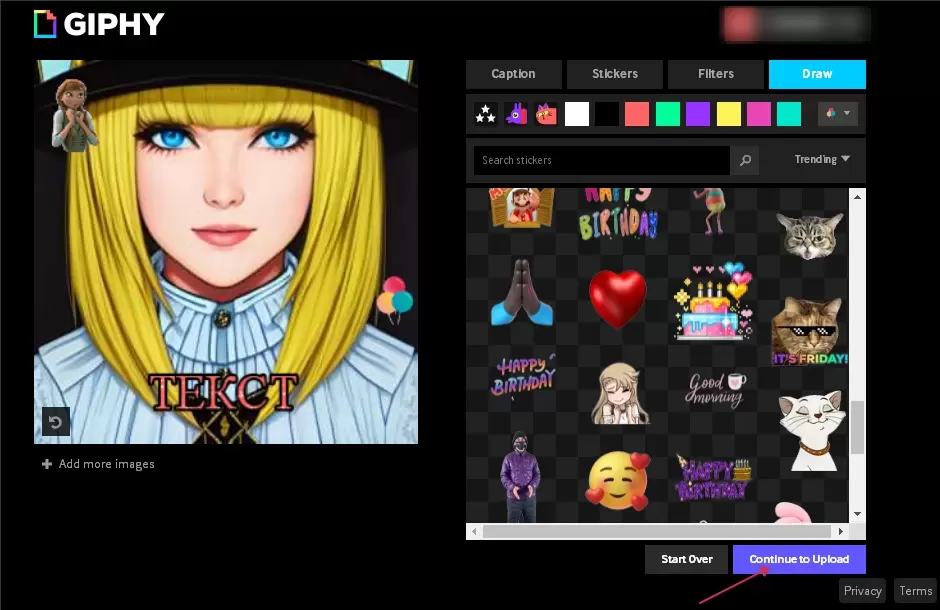Undo with the rotate-back icon on preview
The width and height of the screenshot is (940, 610).
point(55,422)
